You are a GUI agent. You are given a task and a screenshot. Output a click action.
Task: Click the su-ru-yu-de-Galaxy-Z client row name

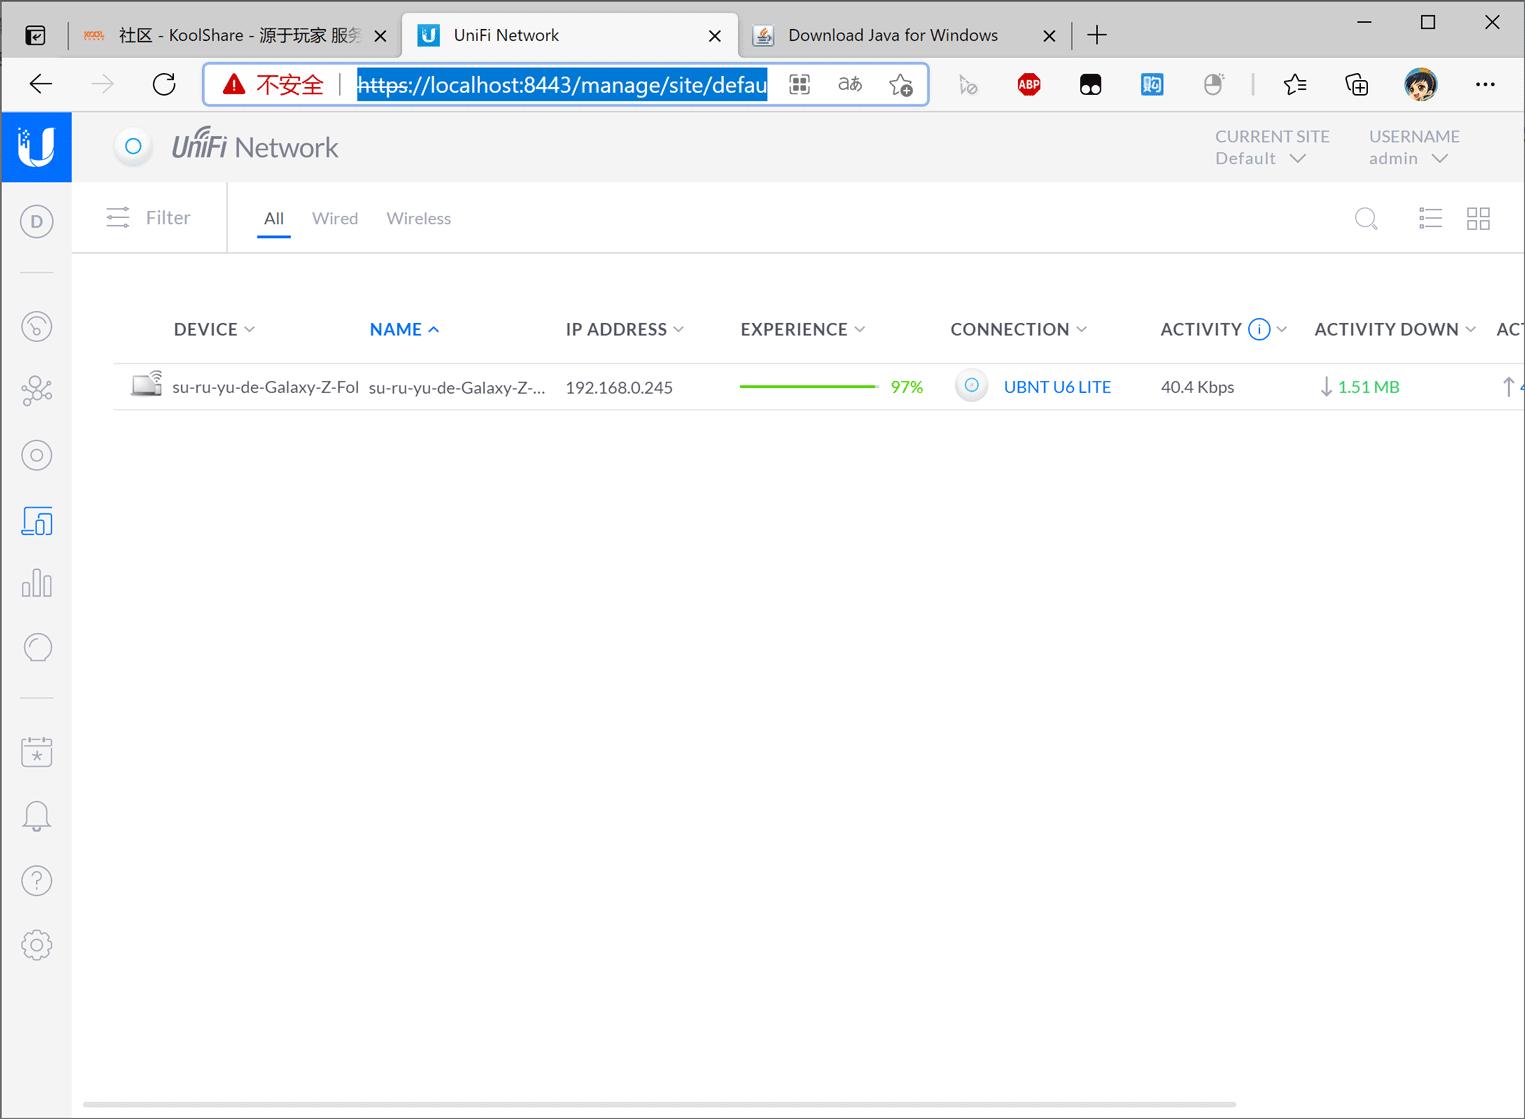pyautogui.click(x=456, y=388)
